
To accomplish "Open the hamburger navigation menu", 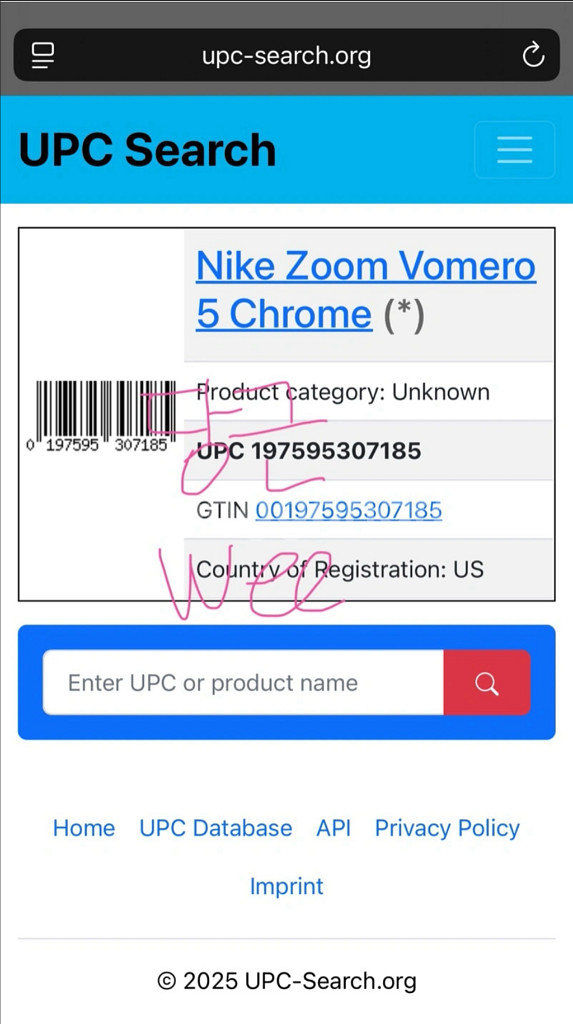I will (x=514, y=150).
